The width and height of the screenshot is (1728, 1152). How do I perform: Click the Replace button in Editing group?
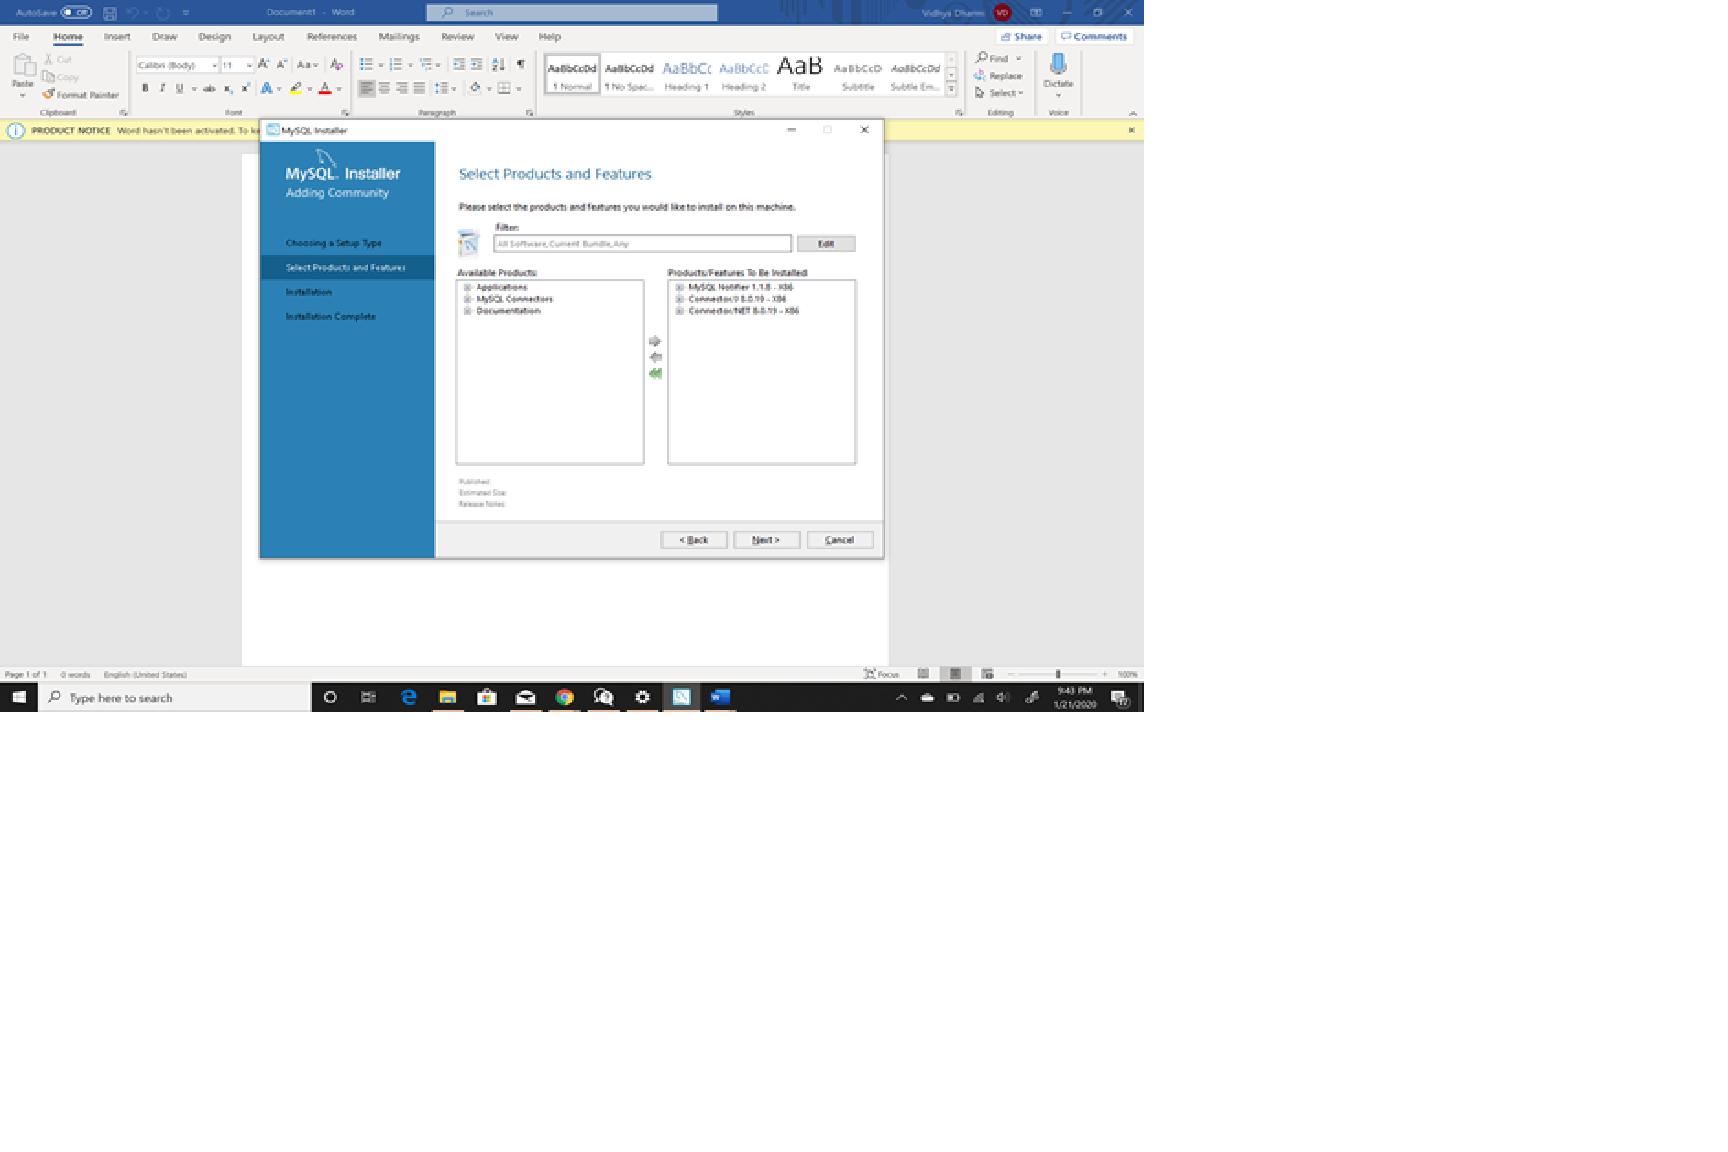click(998, 76)
